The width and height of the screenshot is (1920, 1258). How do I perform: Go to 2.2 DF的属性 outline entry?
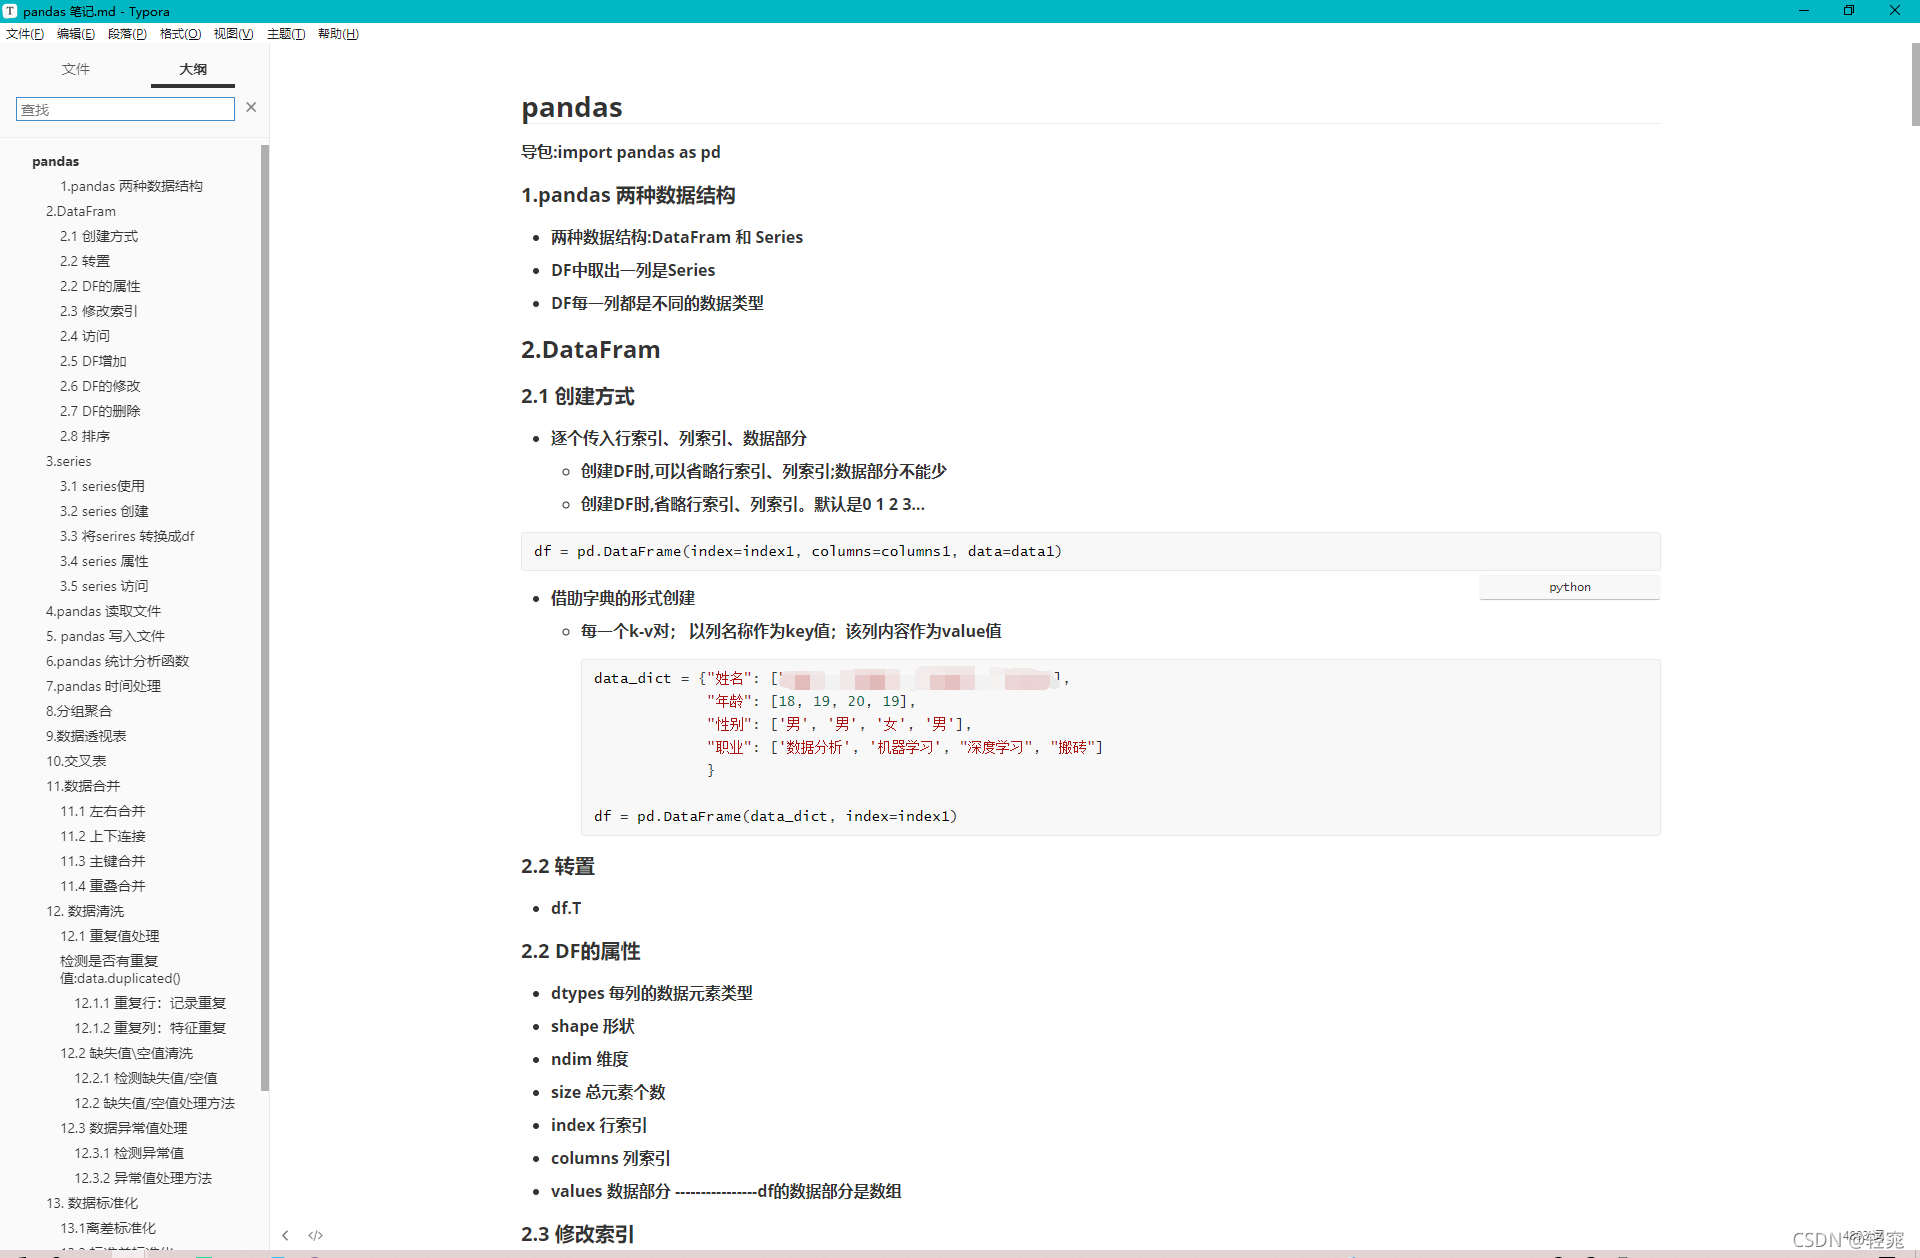100,286
